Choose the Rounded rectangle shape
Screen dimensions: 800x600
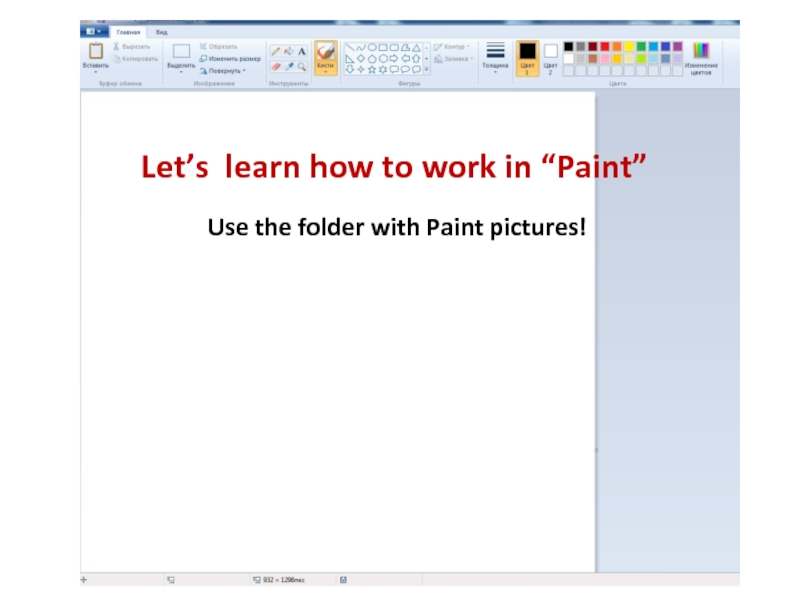394,47
